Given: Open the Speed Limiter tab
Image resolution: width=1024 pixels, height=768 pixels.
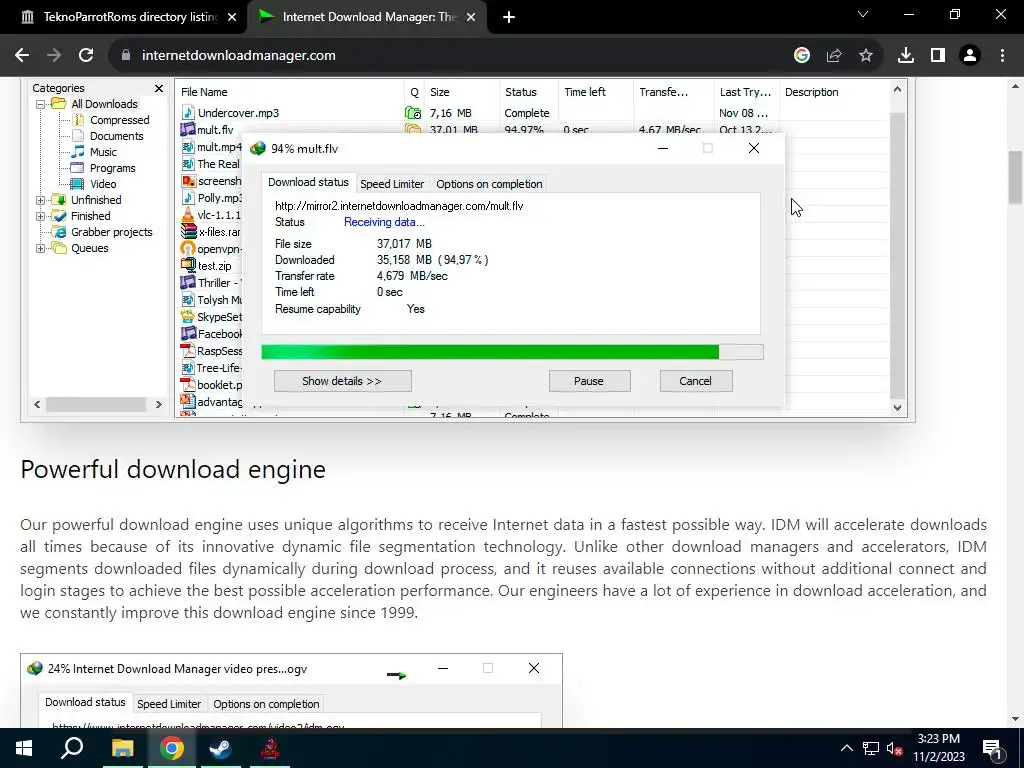Looking at the screenshot, I should pos(392,184).
